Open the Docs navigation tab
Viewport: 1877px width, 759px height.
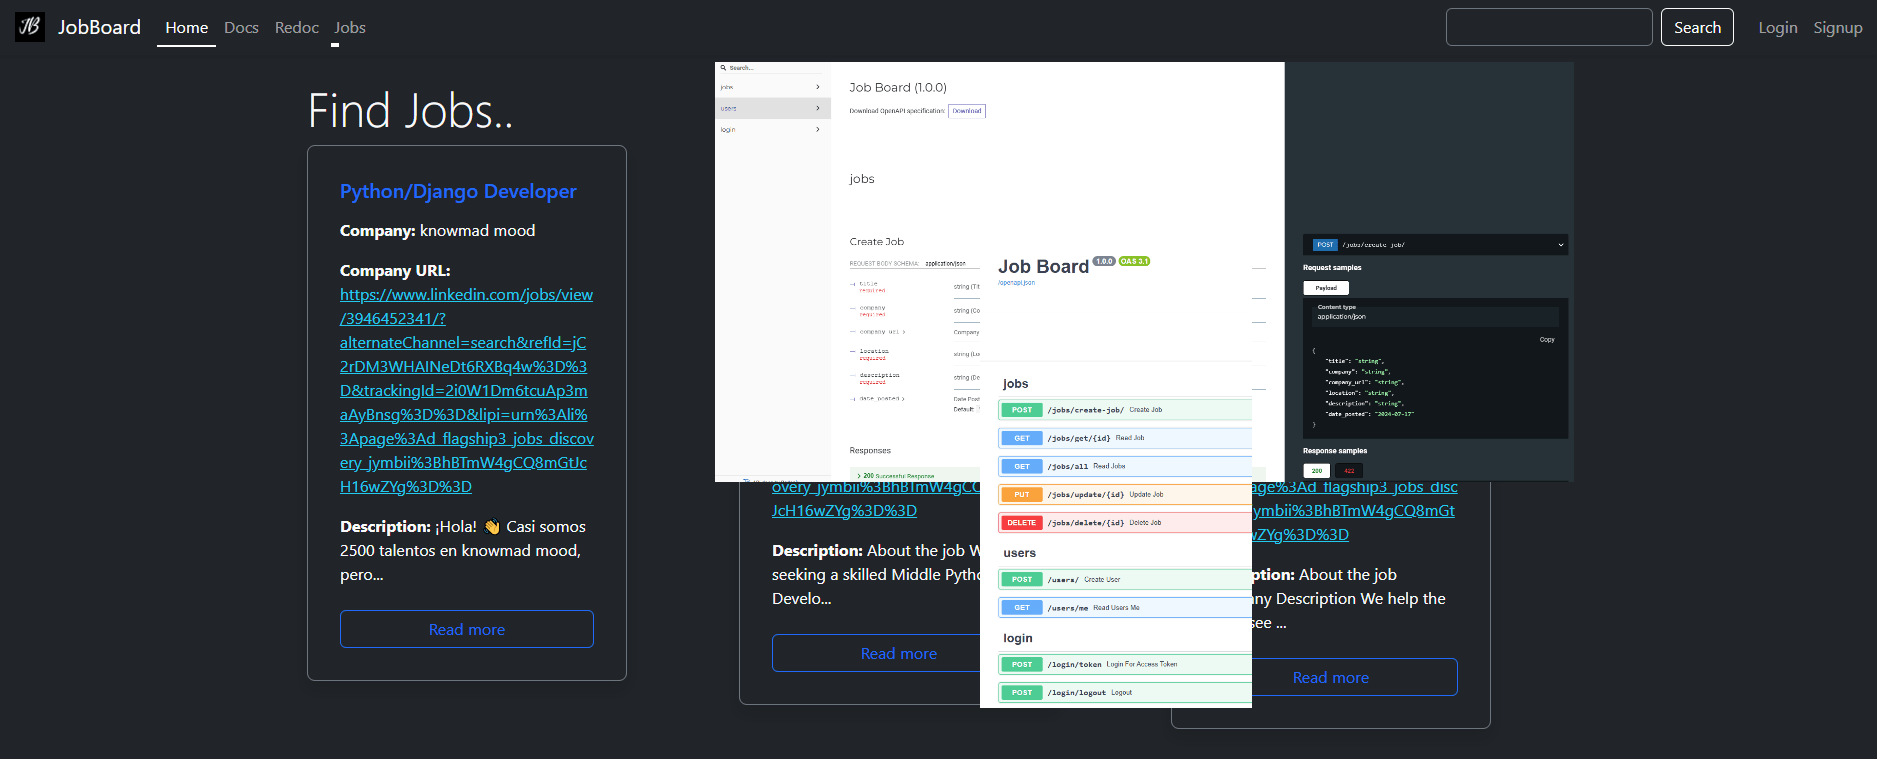[x=241, y=28]
